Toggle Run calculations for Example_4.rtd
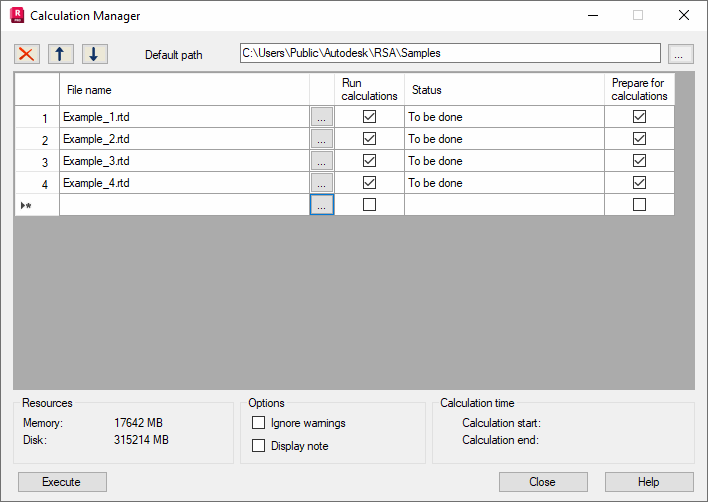The image size is (708, 502). pos(369,182)
